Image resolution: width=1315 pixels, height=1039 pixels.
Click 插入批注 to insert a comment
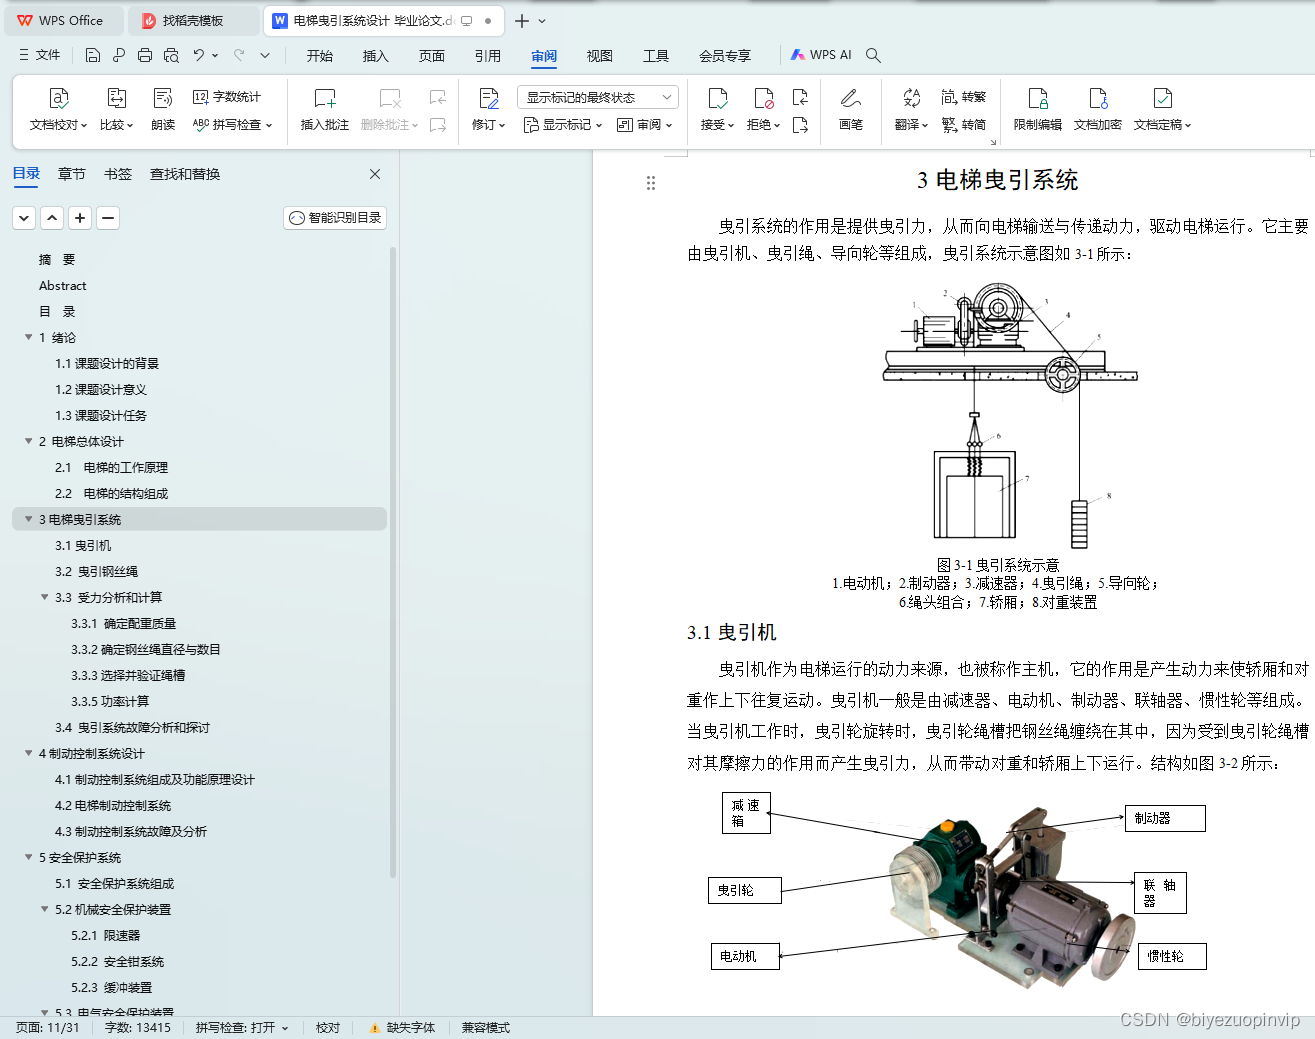[x=324, y=110]
